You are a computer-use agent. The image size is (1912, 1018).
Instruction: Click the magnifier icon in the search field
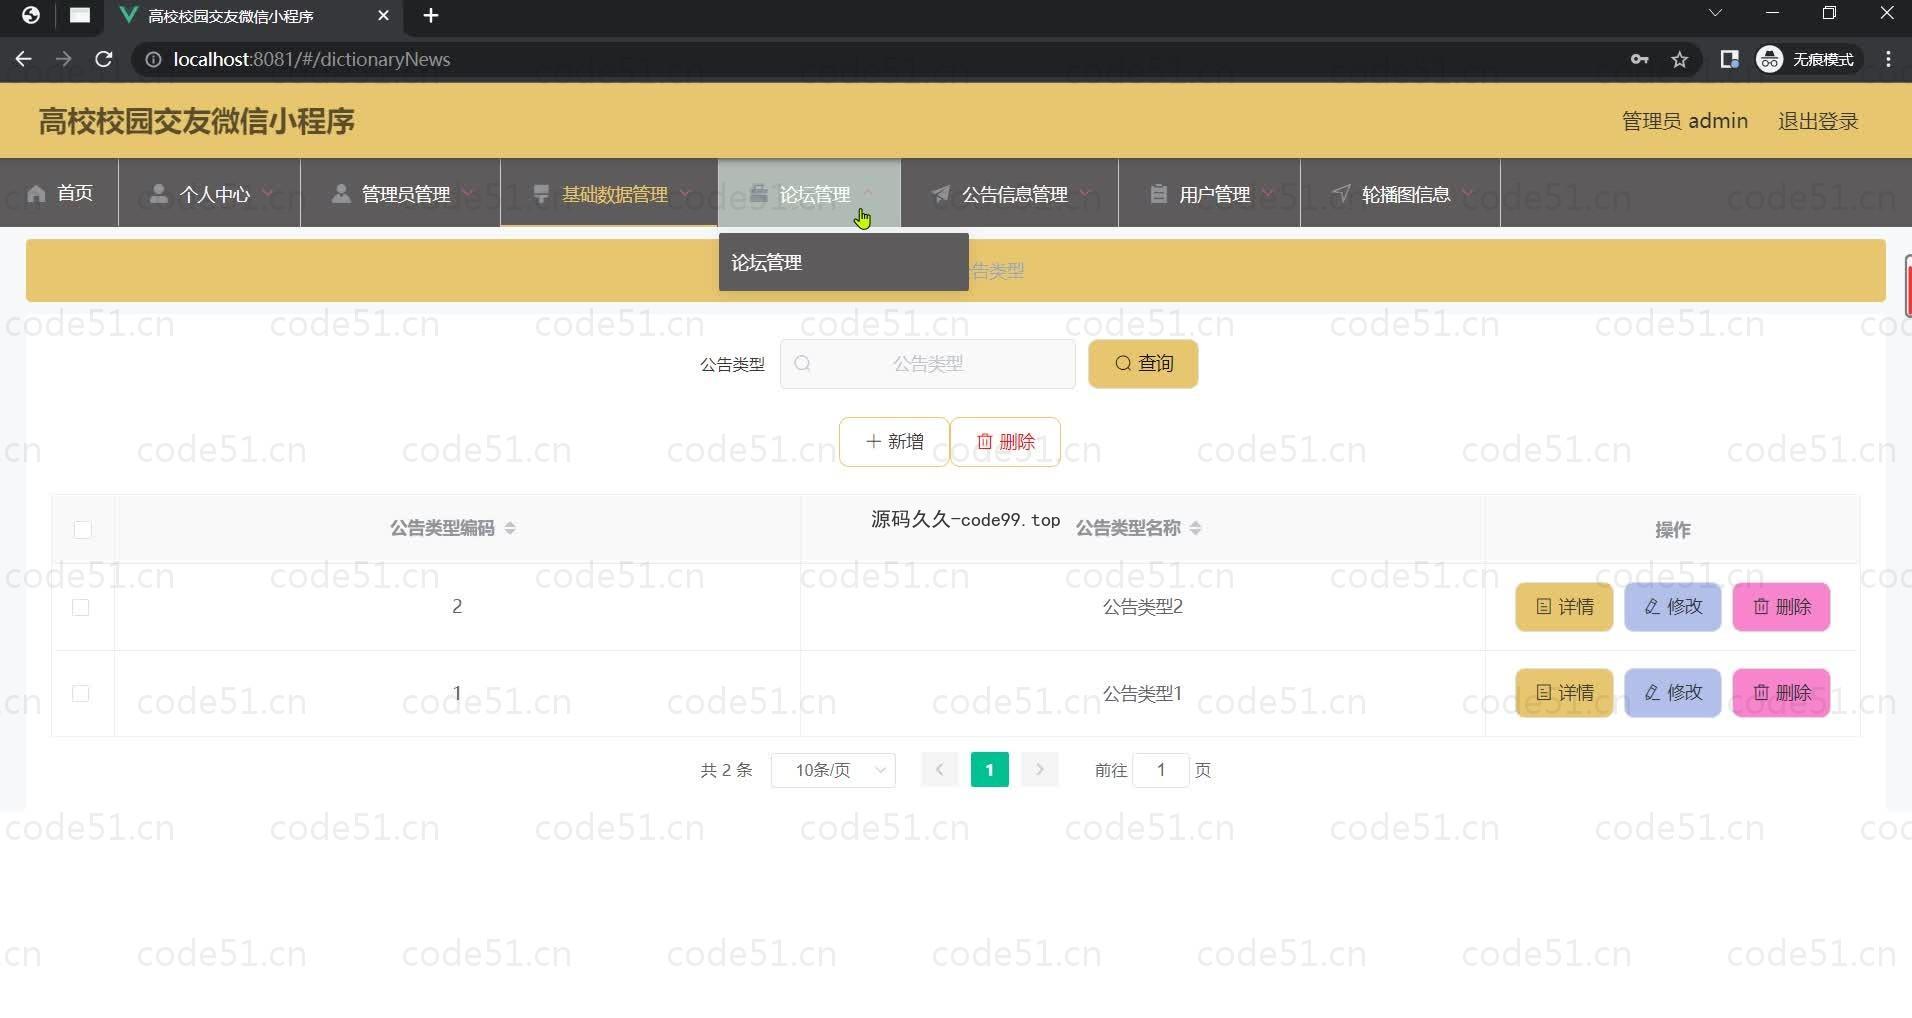802,363
